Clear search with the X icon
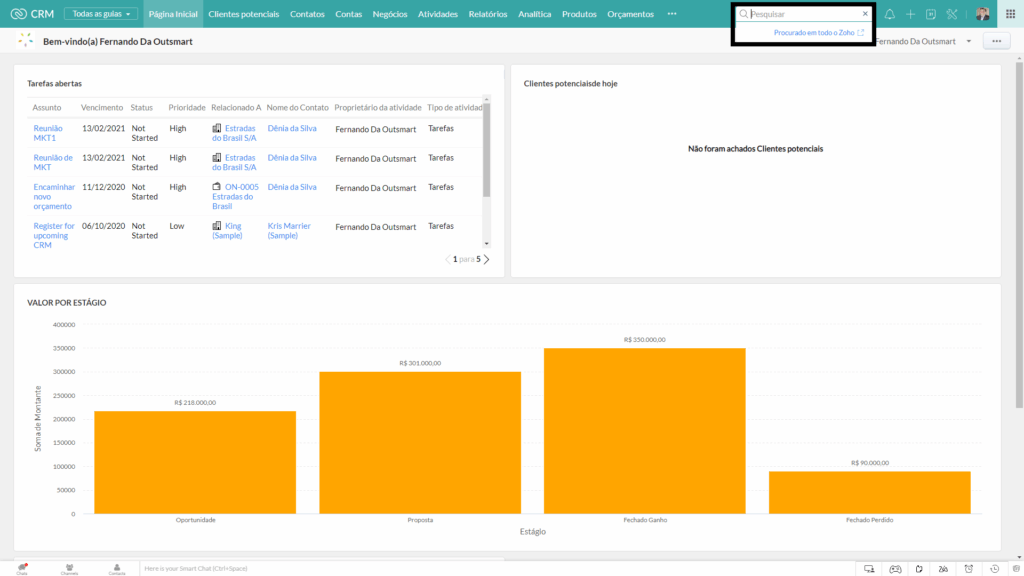 click(865, 14)
